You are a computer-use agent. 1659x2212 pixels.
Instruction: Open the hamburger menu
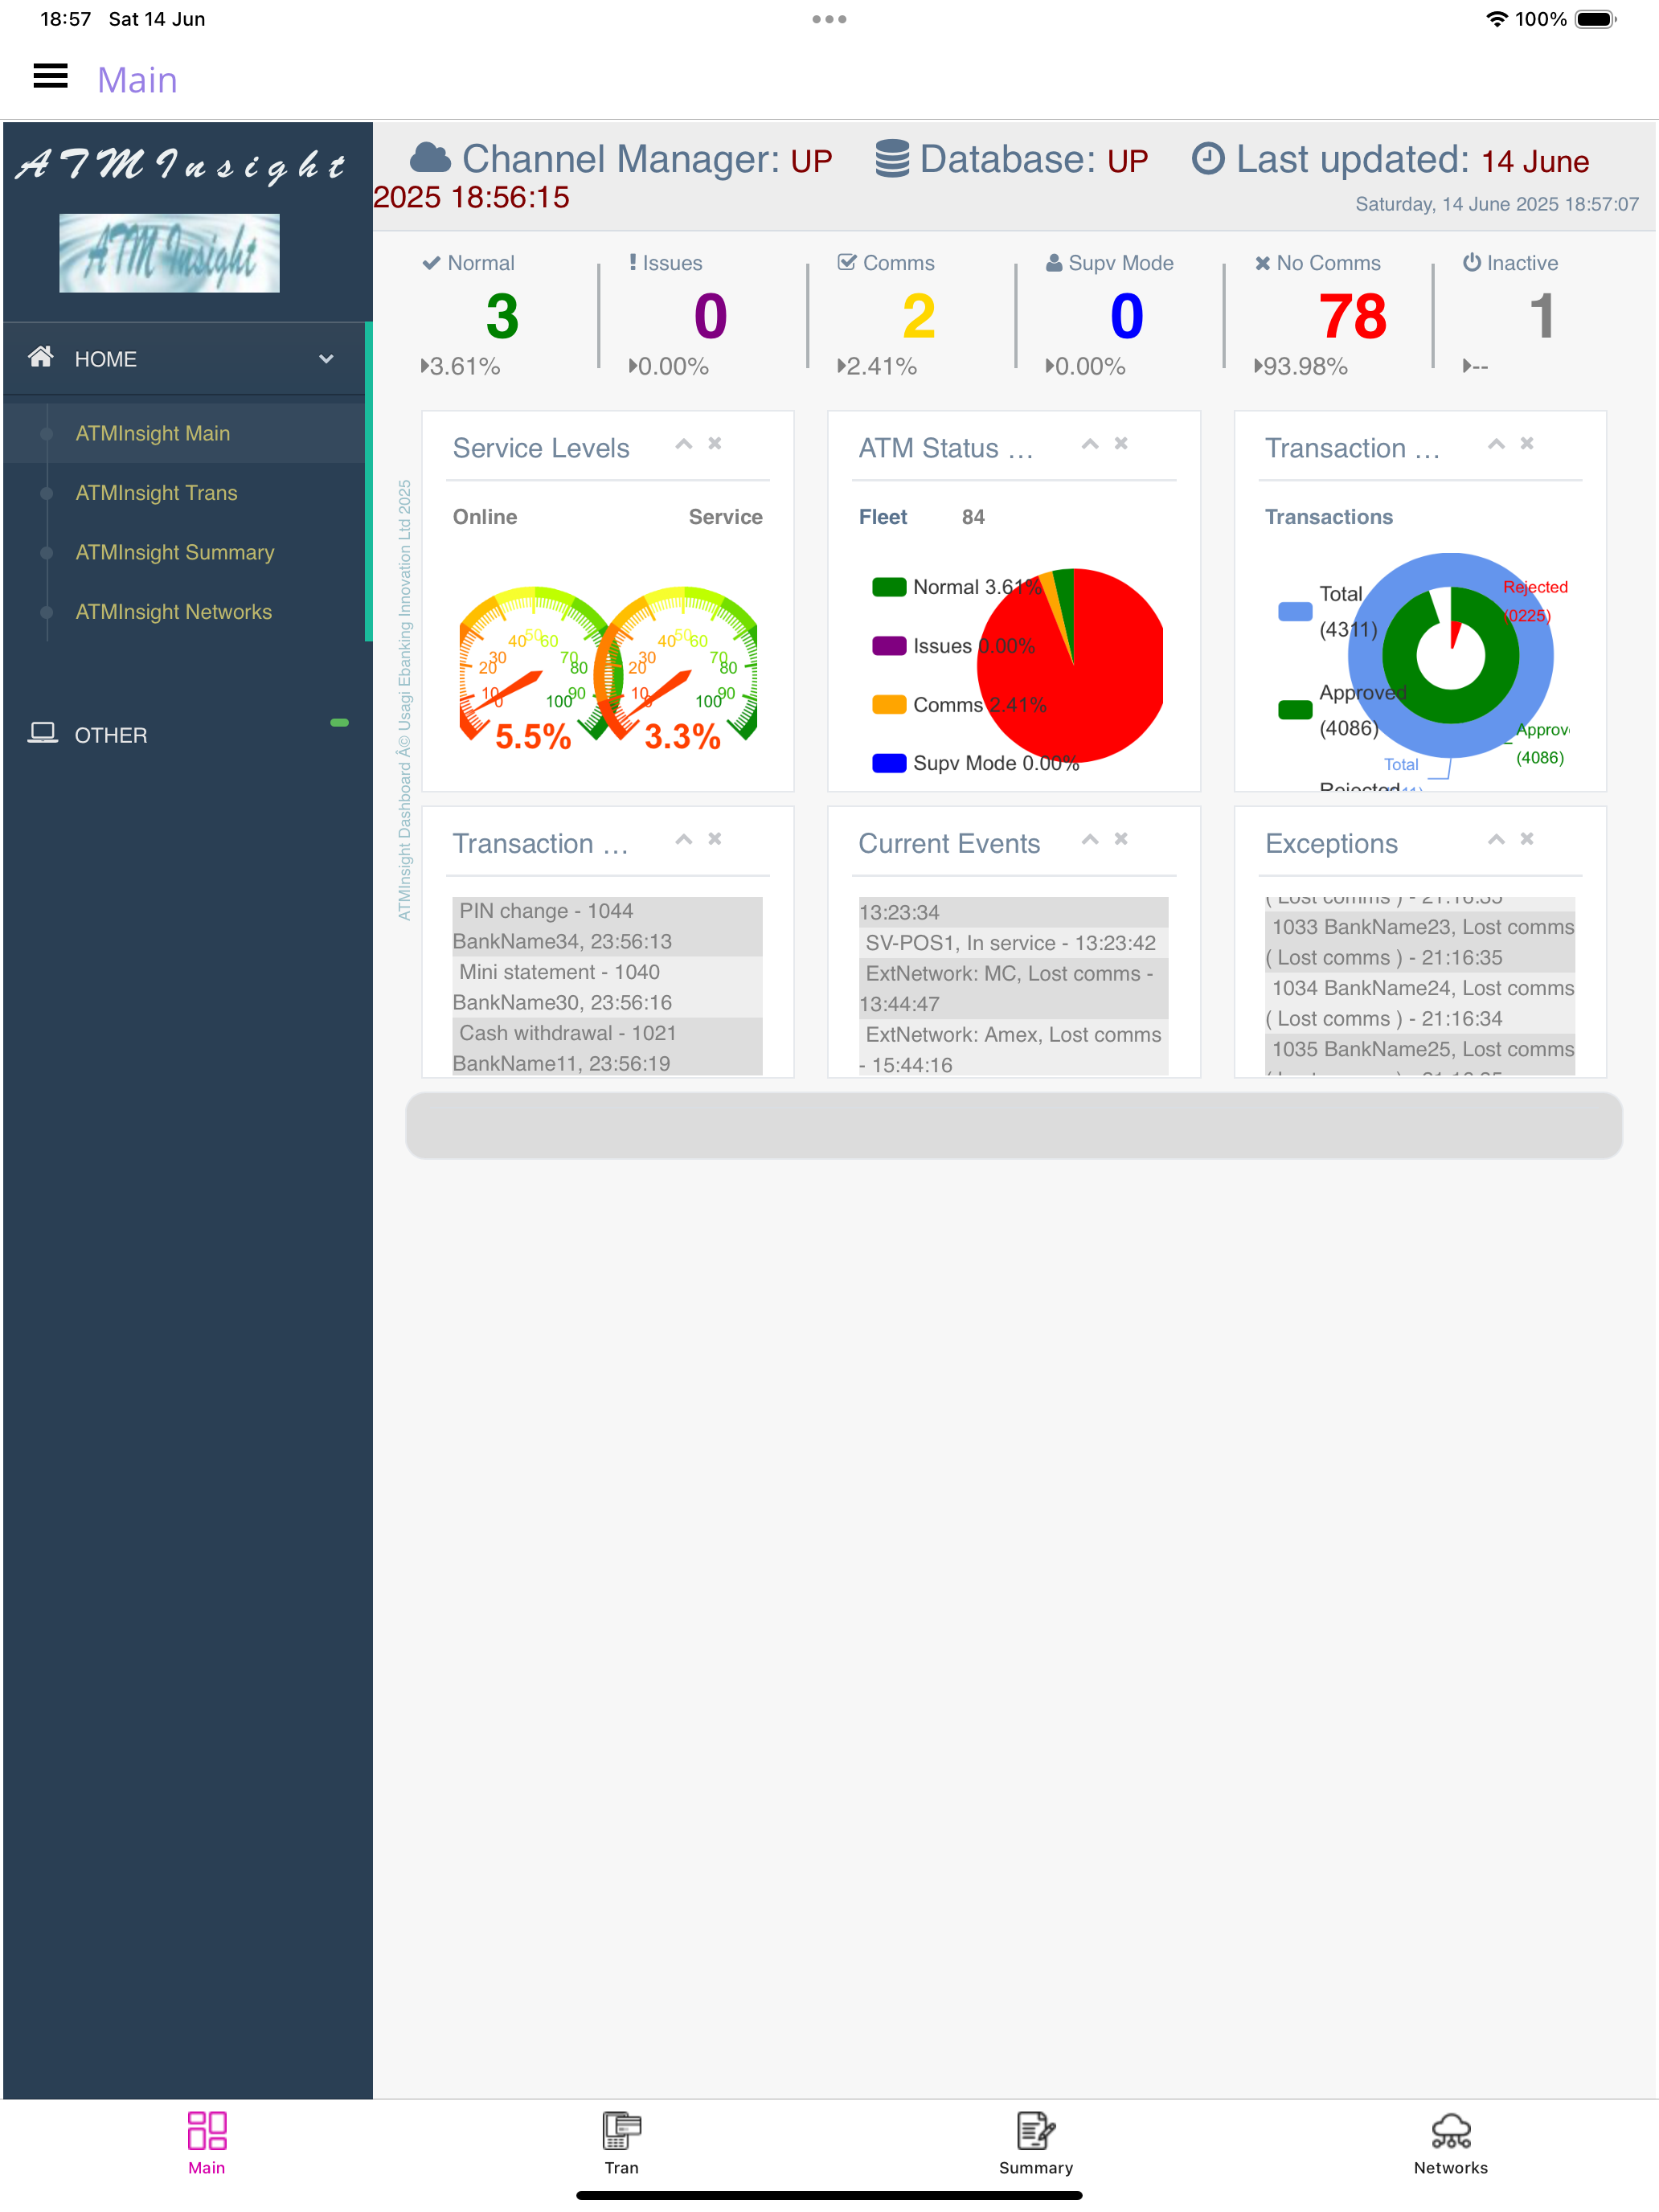pos(50,77)
